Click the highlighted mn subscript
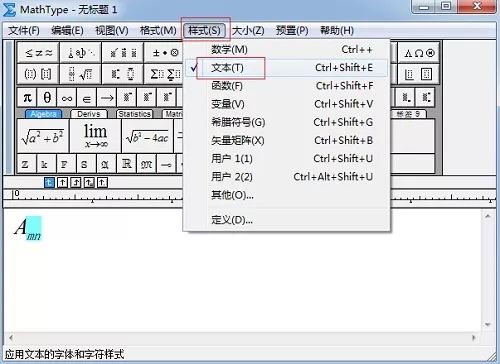500x364 pixels. [34, 236]
